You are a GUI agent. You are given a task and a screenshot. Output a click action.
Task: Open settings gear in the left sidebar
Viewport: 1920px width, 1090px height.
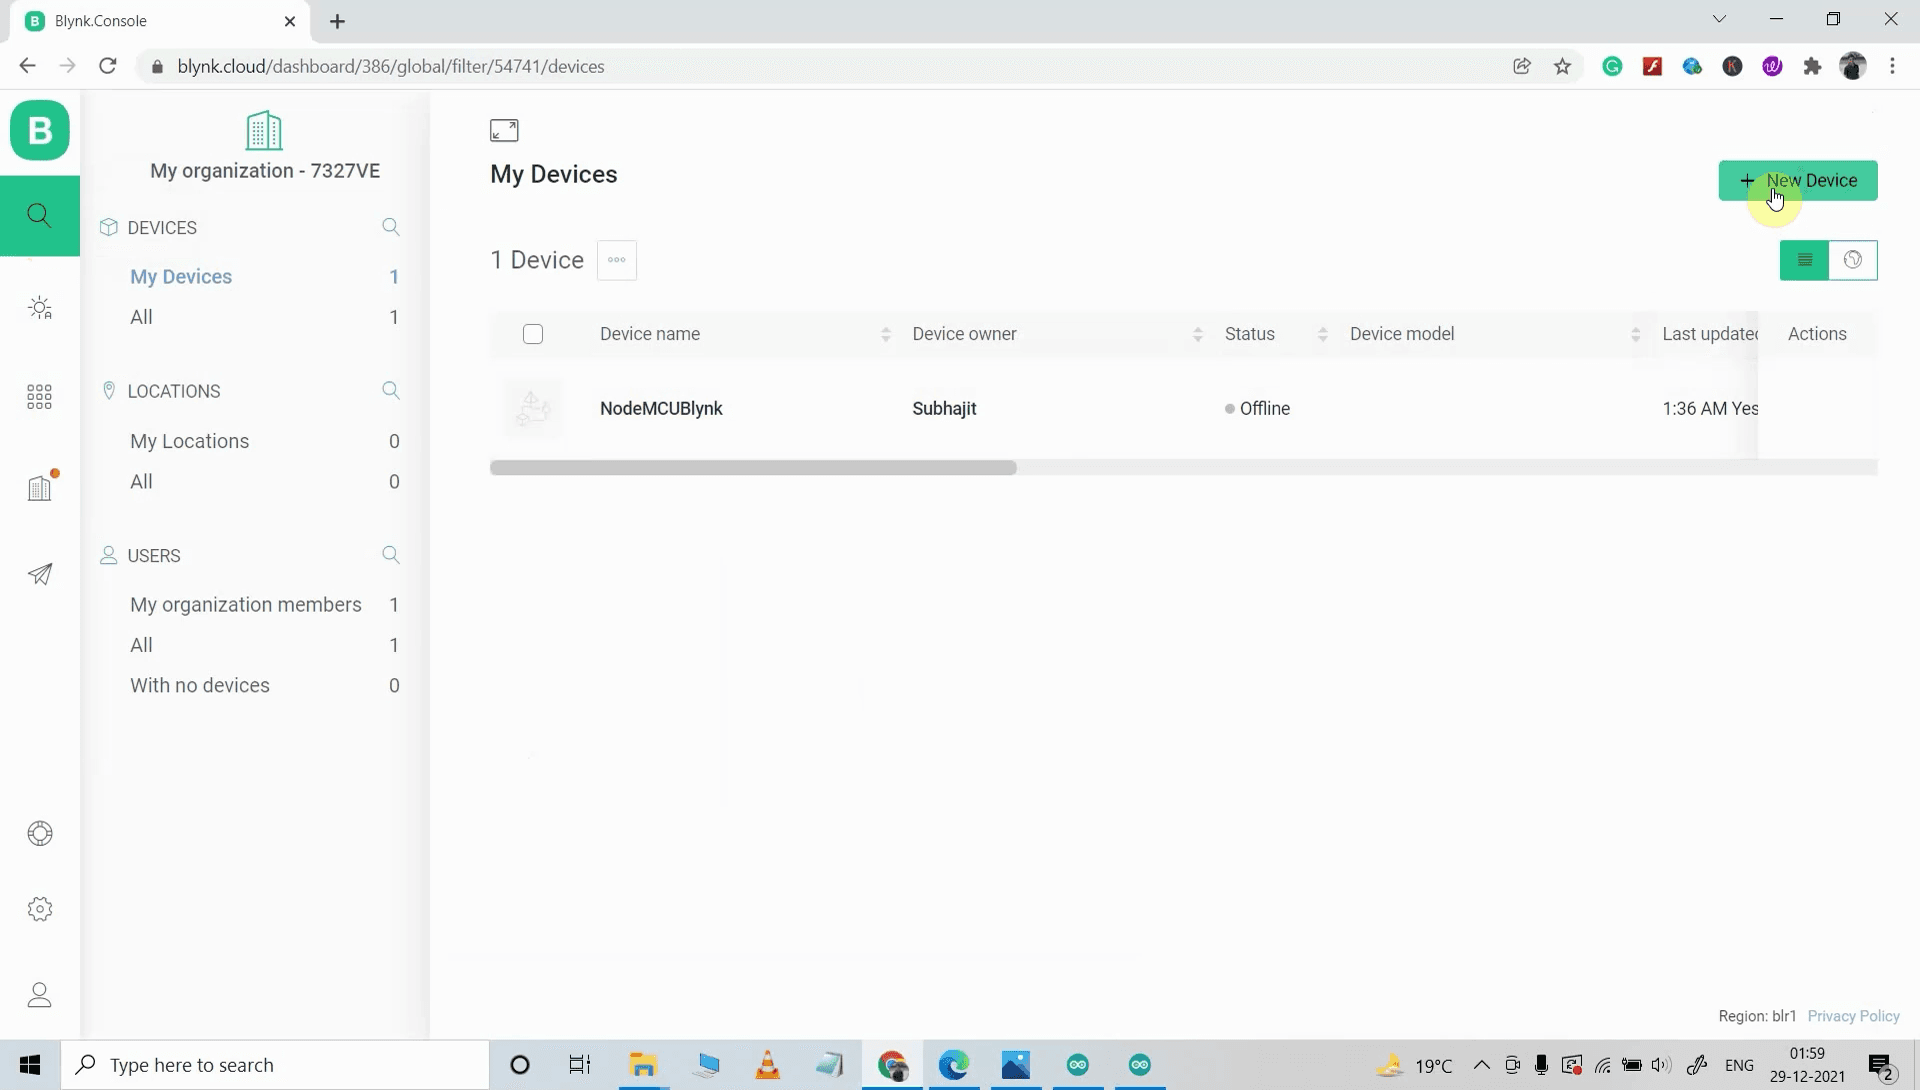point(40,908)
